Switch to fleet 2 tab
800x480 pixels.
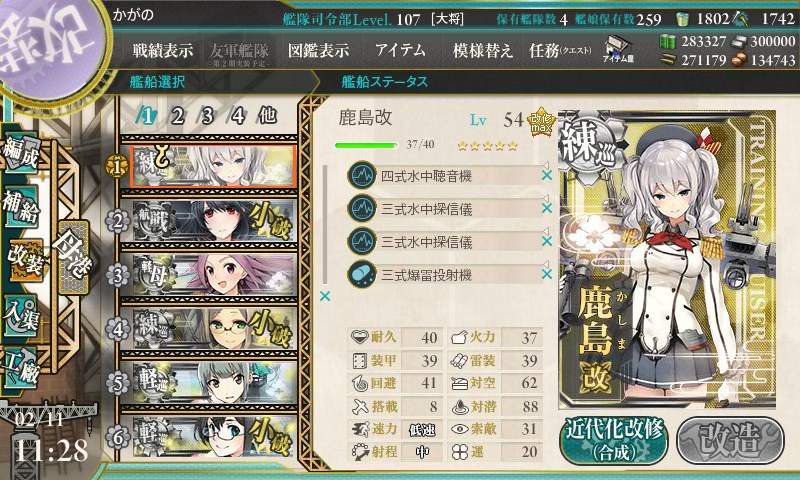click(x=178, y=116)
